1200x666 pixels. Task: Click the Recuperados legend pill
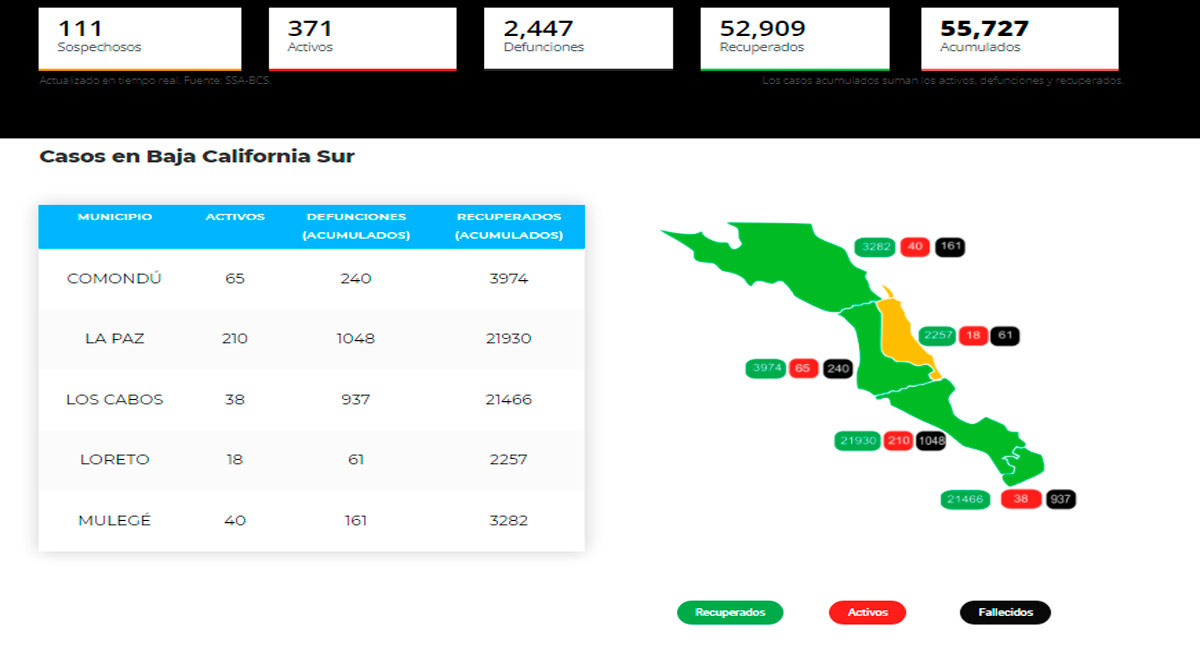click(730, 612)
